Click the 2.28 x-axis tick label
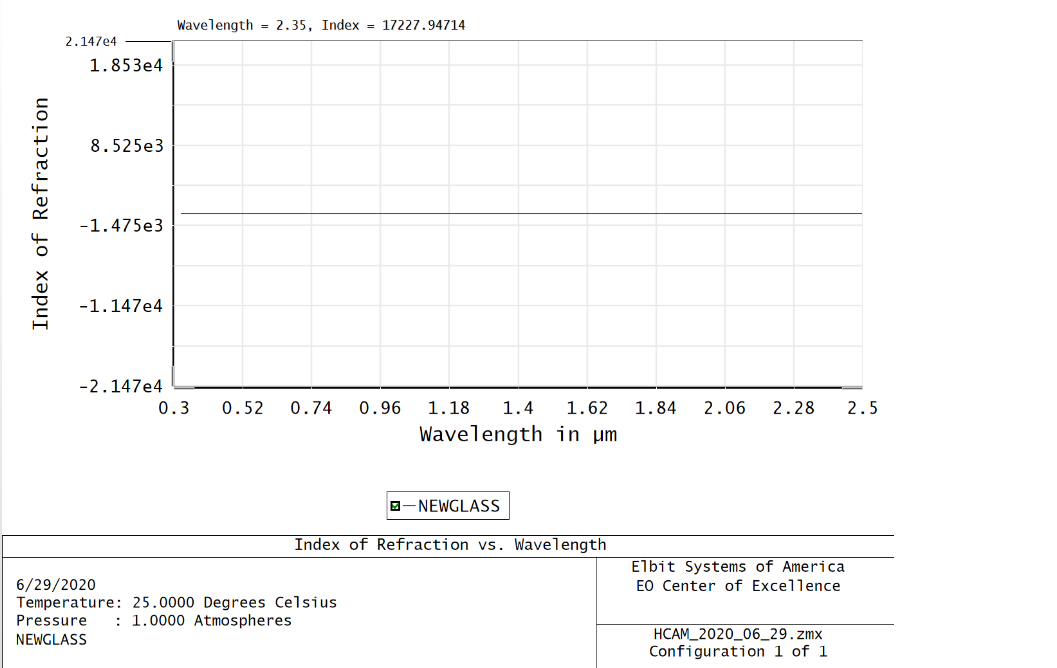The width and height of the screenshot is (1057, 668). tap(793, 408)
